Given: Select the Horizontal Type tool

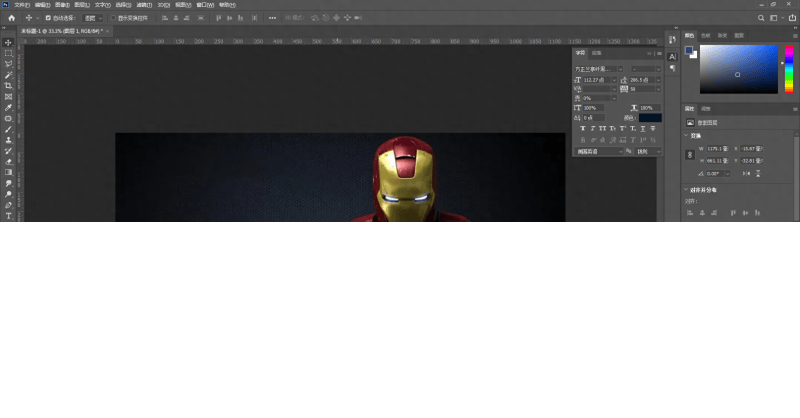Looking at the screenshot, I should (8, 216).
